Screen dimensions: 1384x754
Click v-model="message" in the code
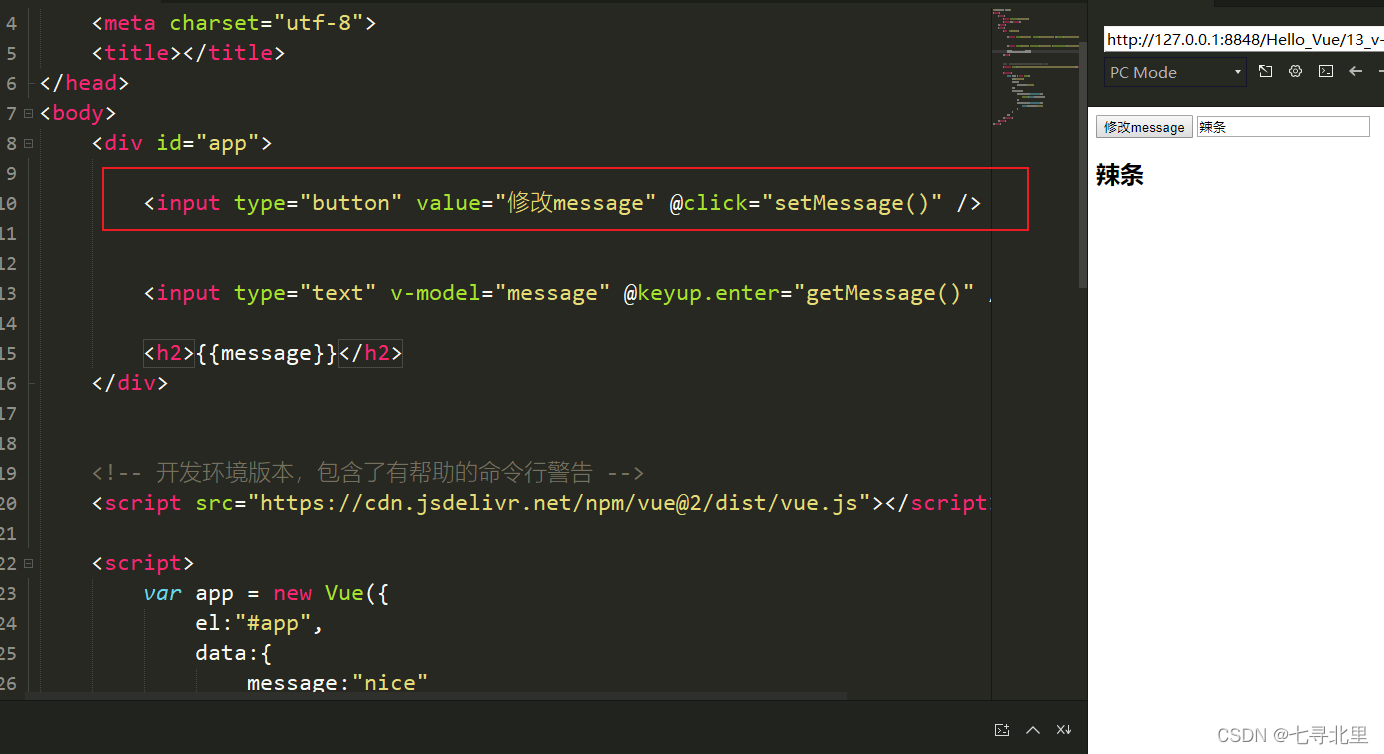pyautogui.click(x=500, y=292)
